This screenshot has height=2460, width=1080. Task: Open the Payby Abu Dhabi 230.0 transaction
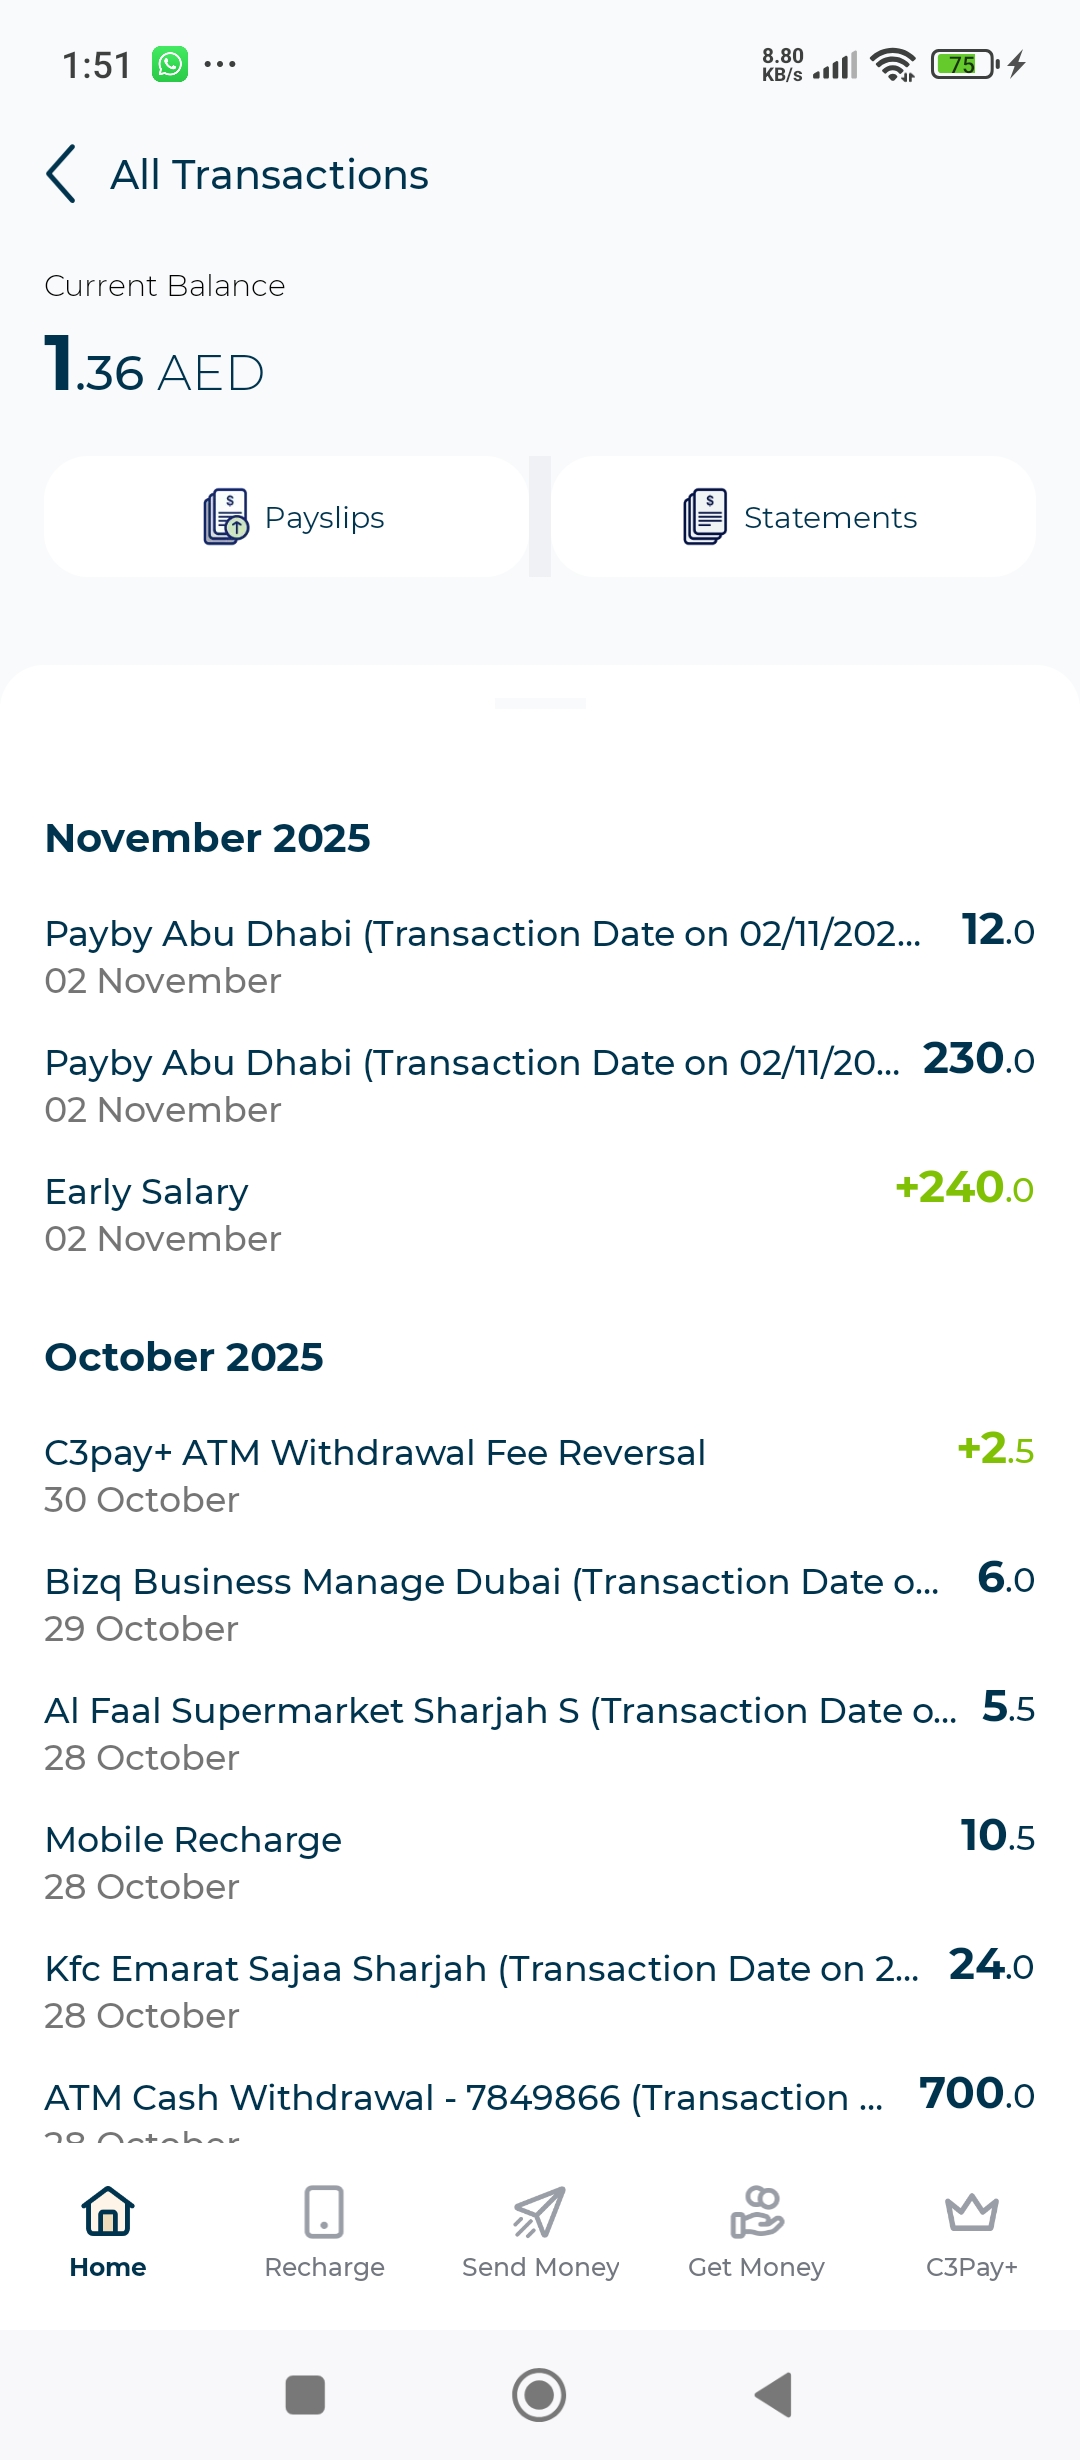[540, 1085]
